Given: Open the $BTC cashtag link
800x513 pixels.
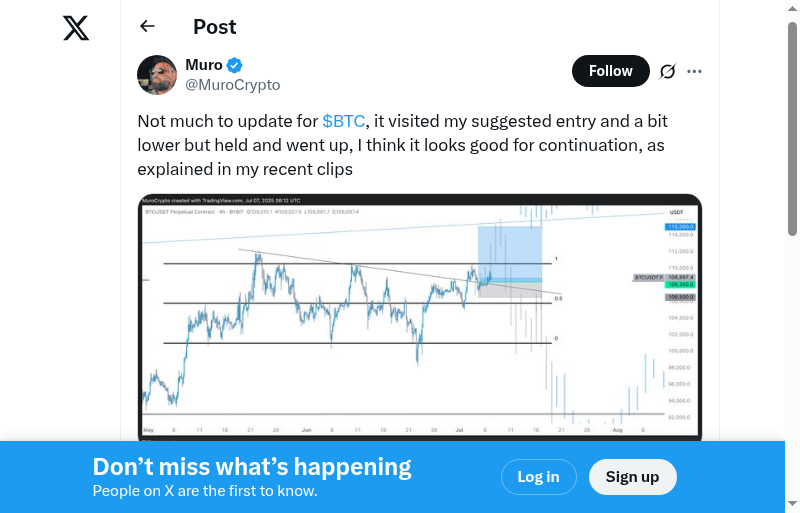Looking at the screenshot, I should coord(343,121).
